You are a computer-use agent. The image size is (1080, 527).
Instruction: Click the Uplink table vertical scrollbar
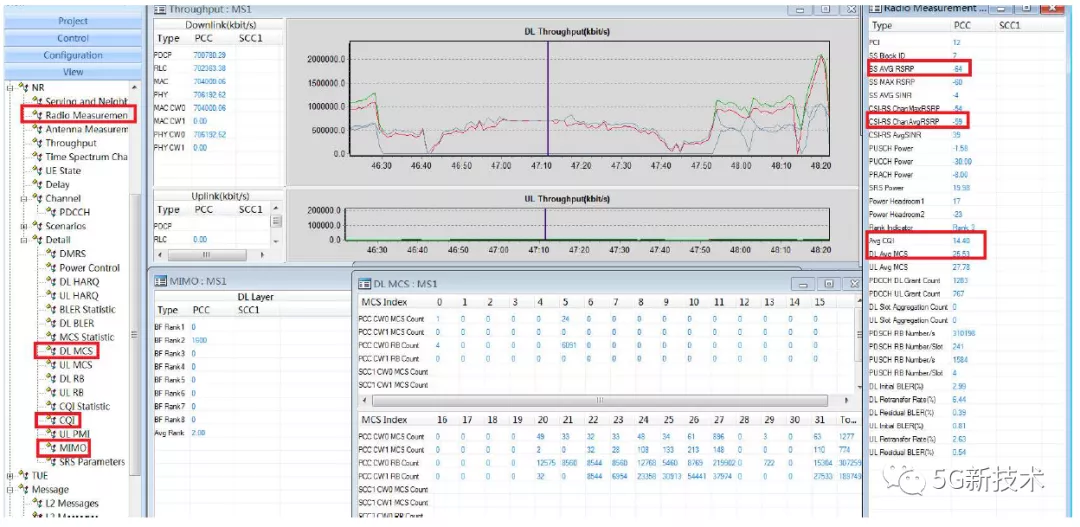pos(276,223)
